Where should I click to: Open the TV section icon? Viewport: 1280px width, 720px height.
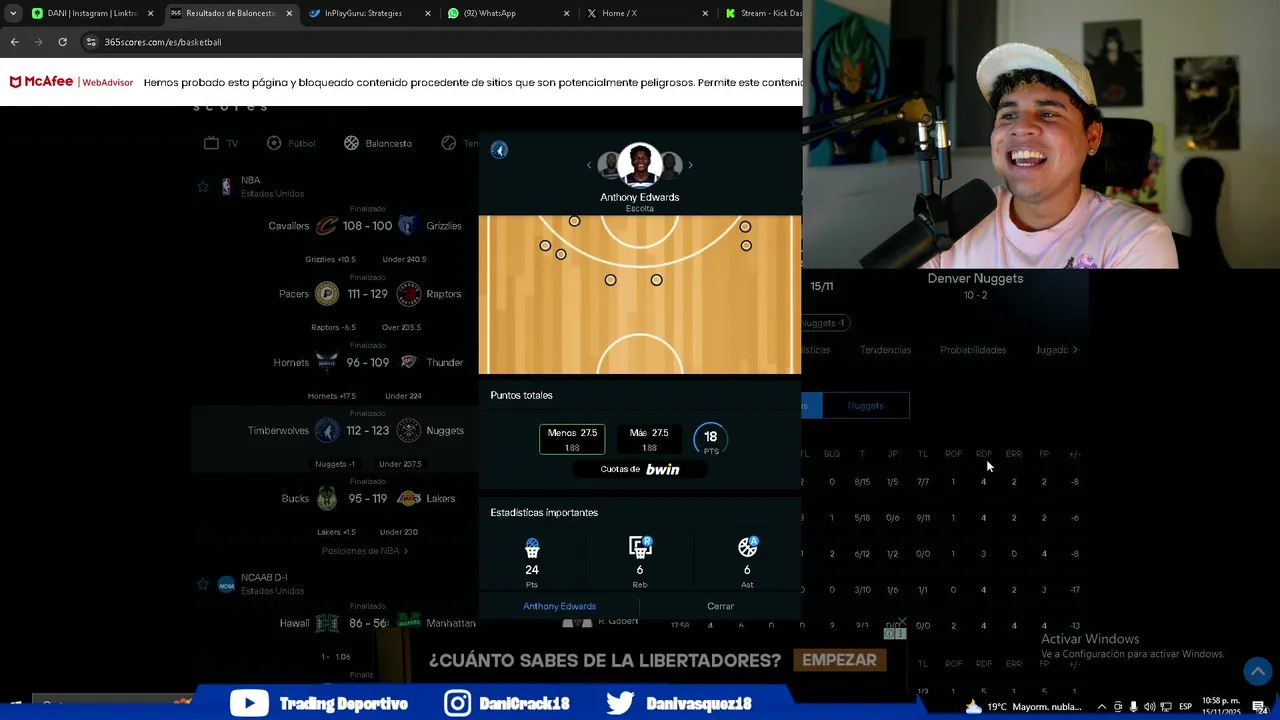(211, 143)
